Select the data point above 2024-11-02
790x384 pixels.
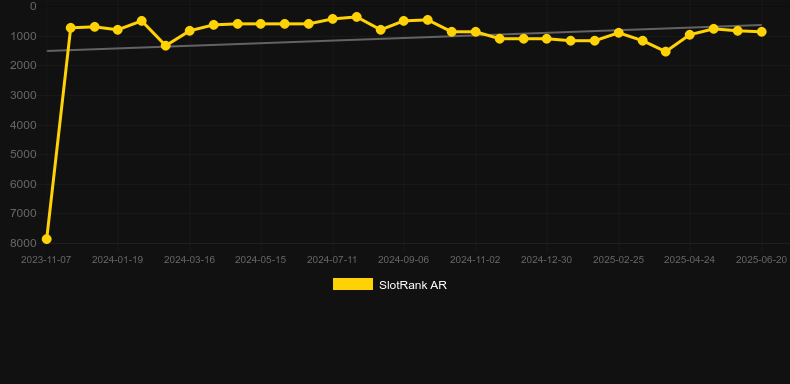click(475, 32)
